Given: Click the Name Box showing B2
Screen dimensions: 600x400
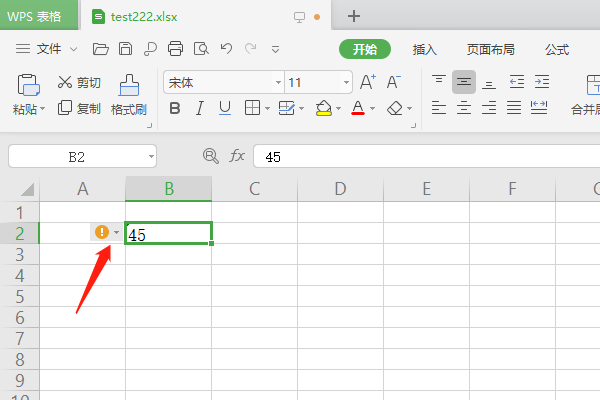Looking at the screenshot, I should [x=77, y=157].
